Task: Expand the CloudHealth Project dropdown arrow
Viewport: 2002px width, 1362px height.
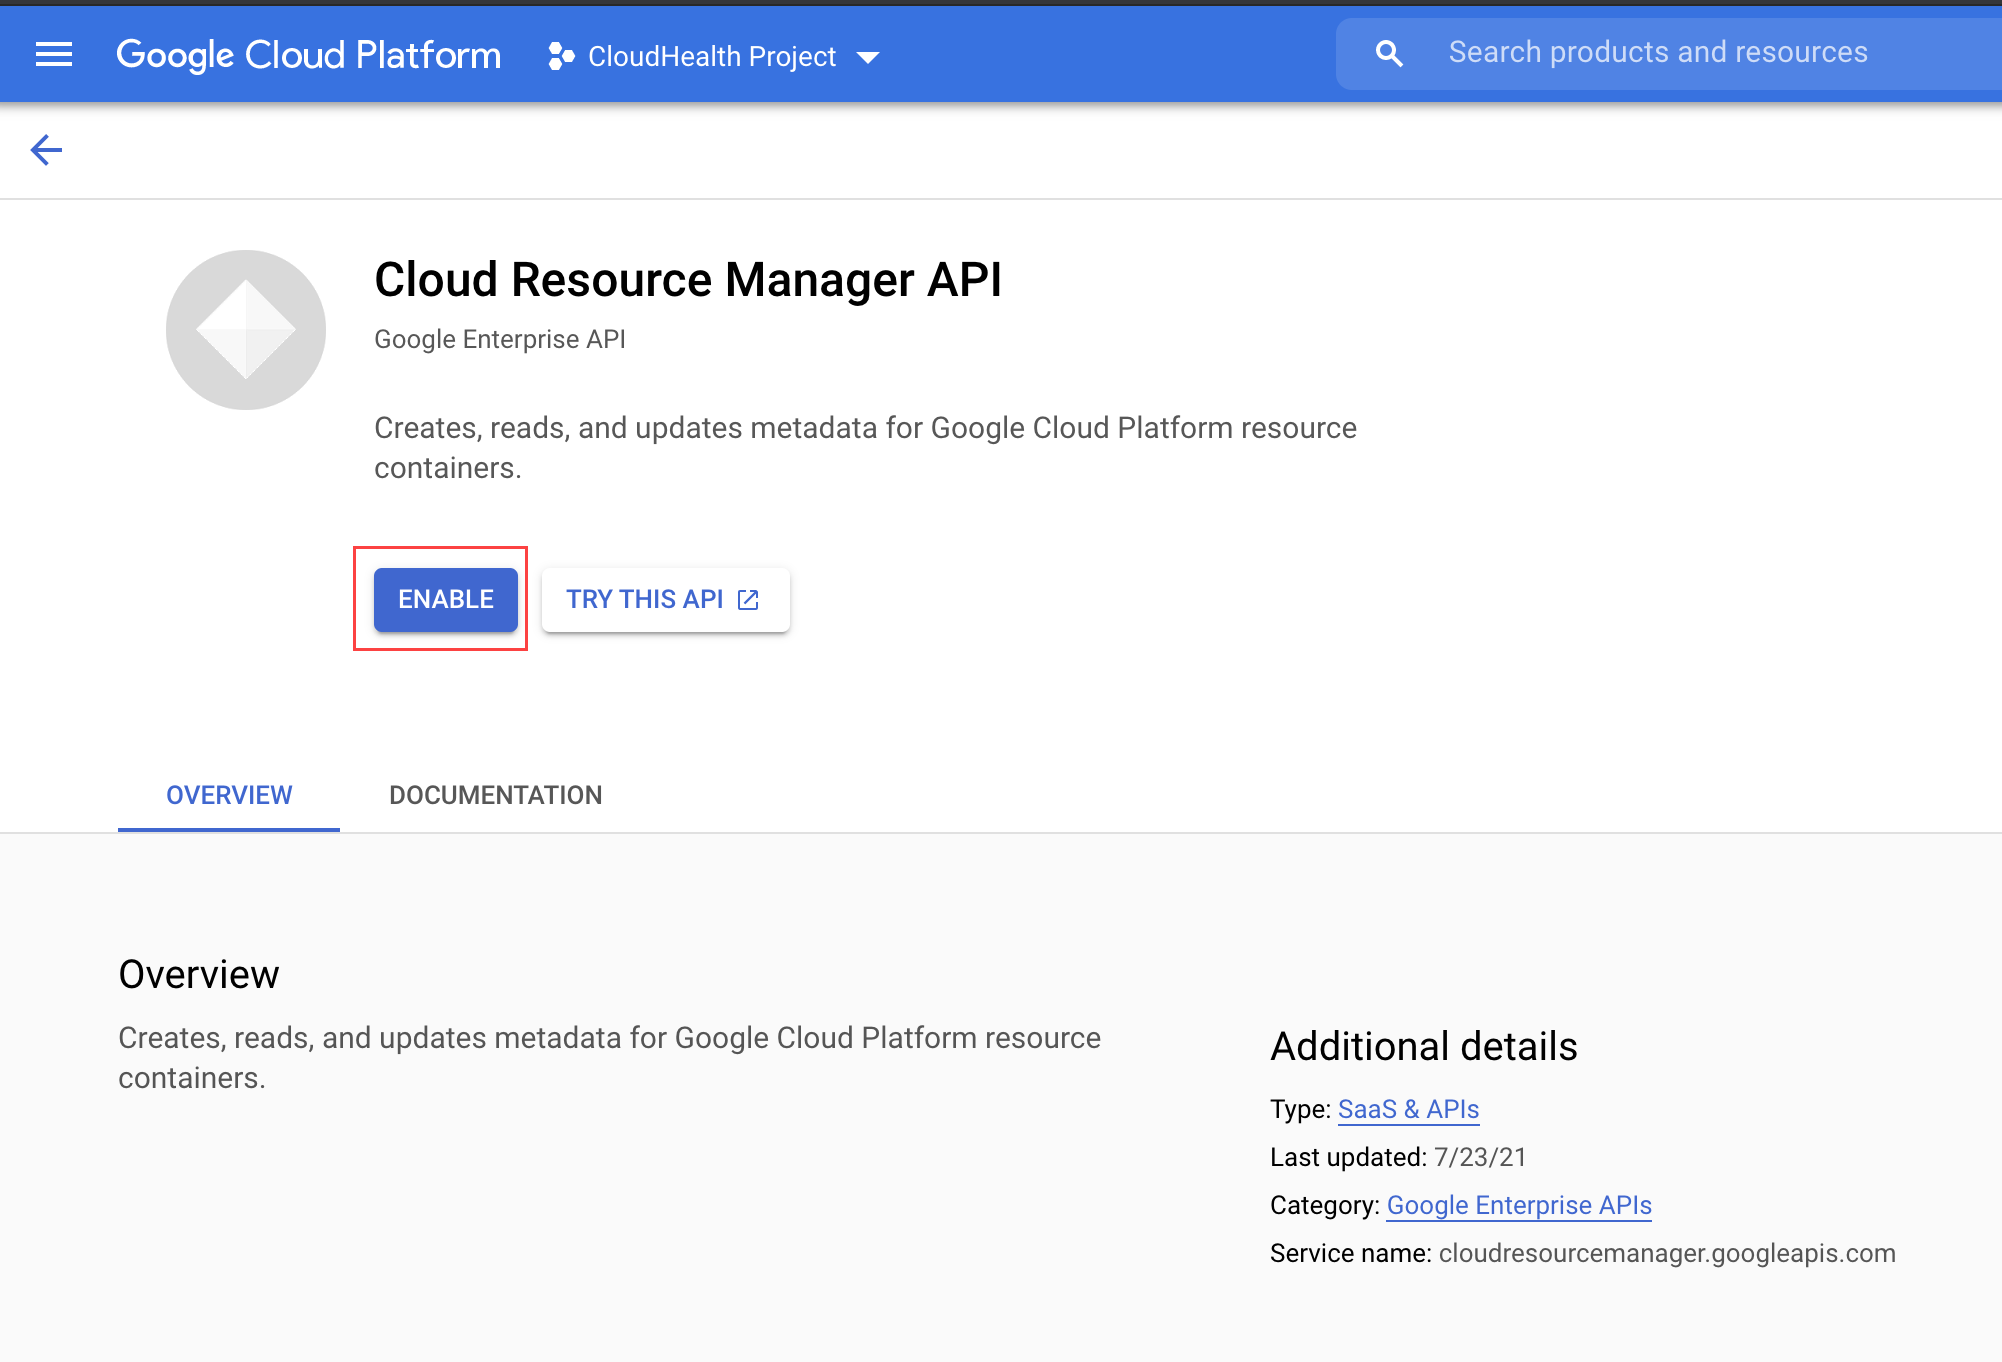Action: 869,57
